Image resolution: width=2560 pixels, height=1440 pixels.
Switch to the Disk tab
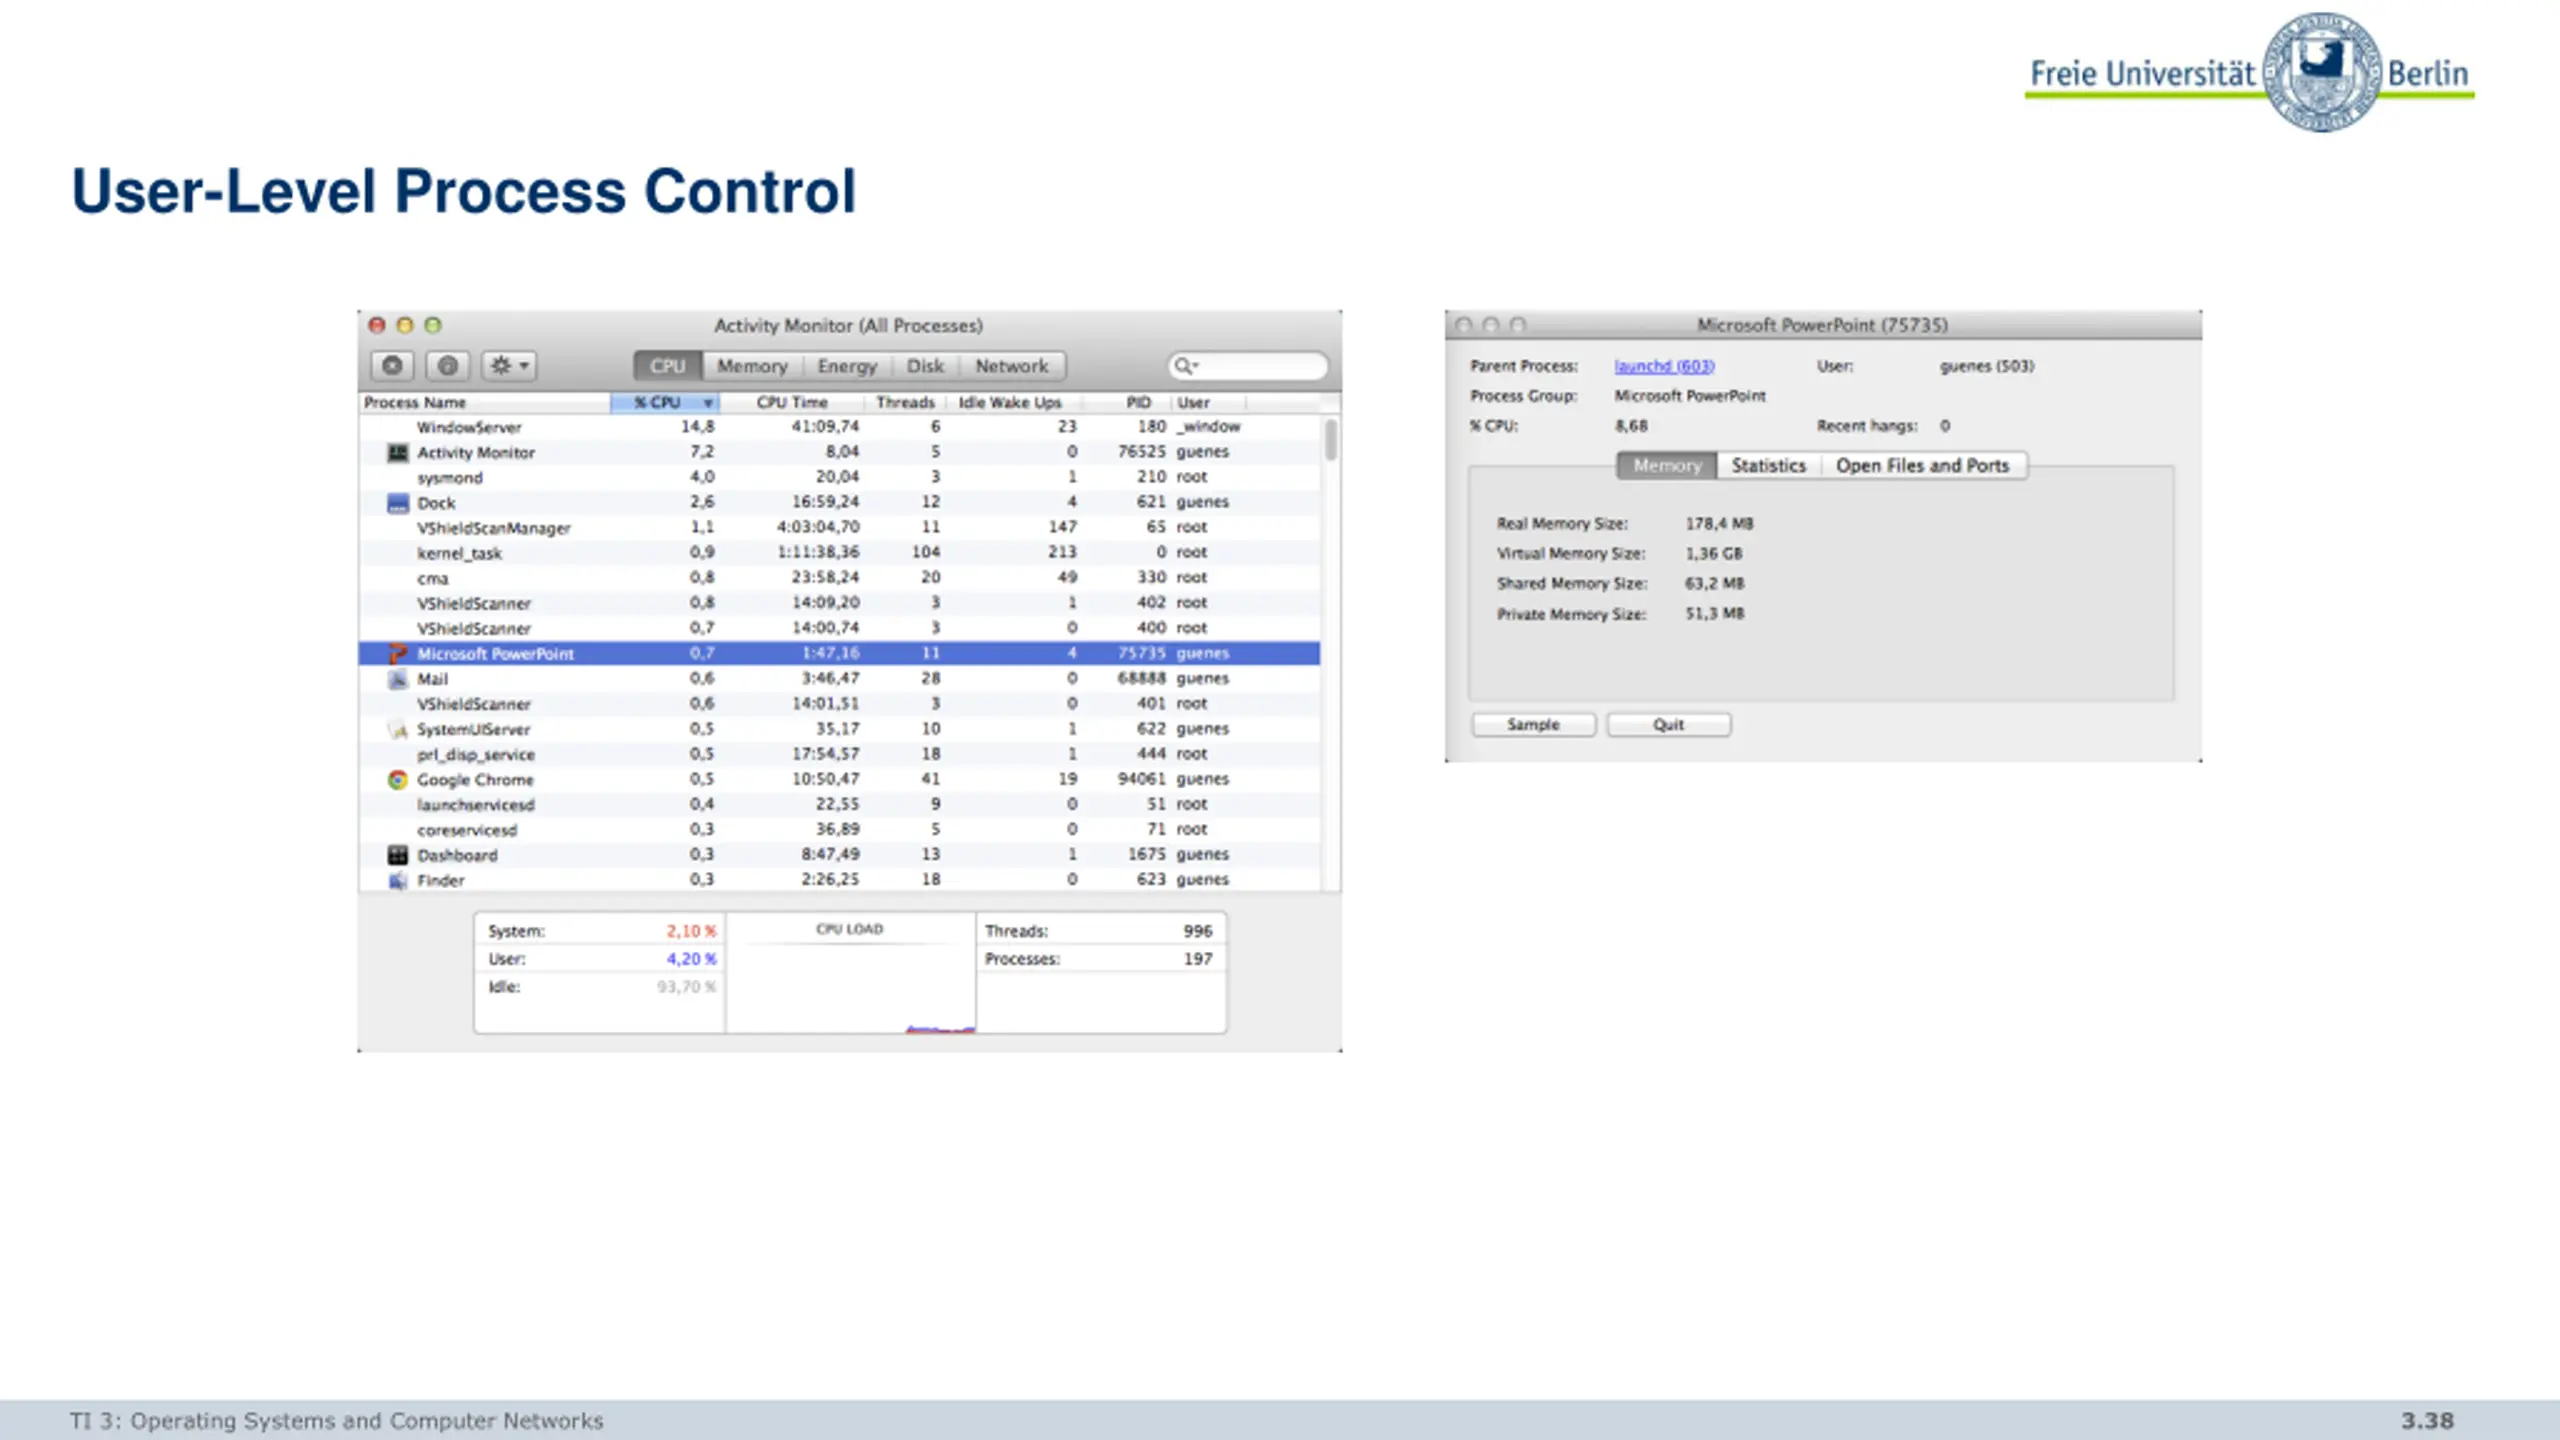point(925,366)
